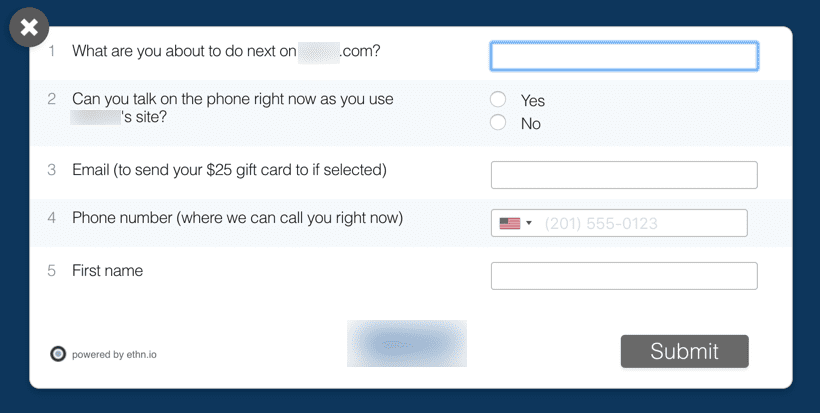The height and width of the screenshot is (413, 820).
Task: Click the First name input field
Action: click(x=624, y=276)
